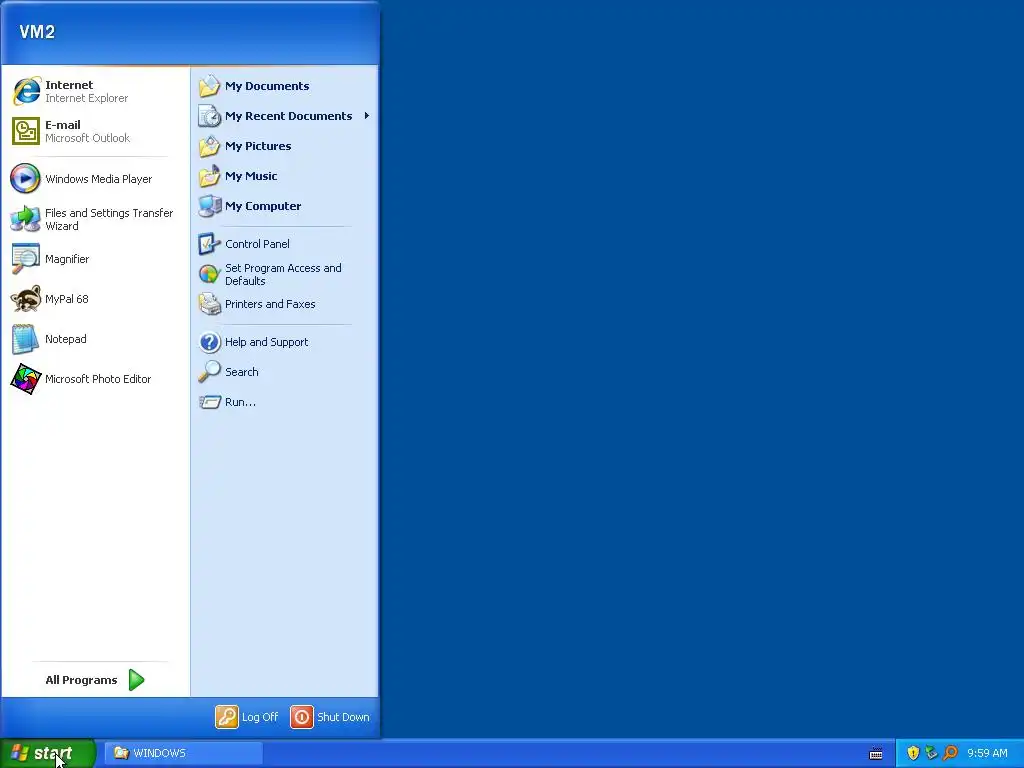The image size is (1024, 768).
Task: Click the Log Off key icon
Action: [227, 716]
